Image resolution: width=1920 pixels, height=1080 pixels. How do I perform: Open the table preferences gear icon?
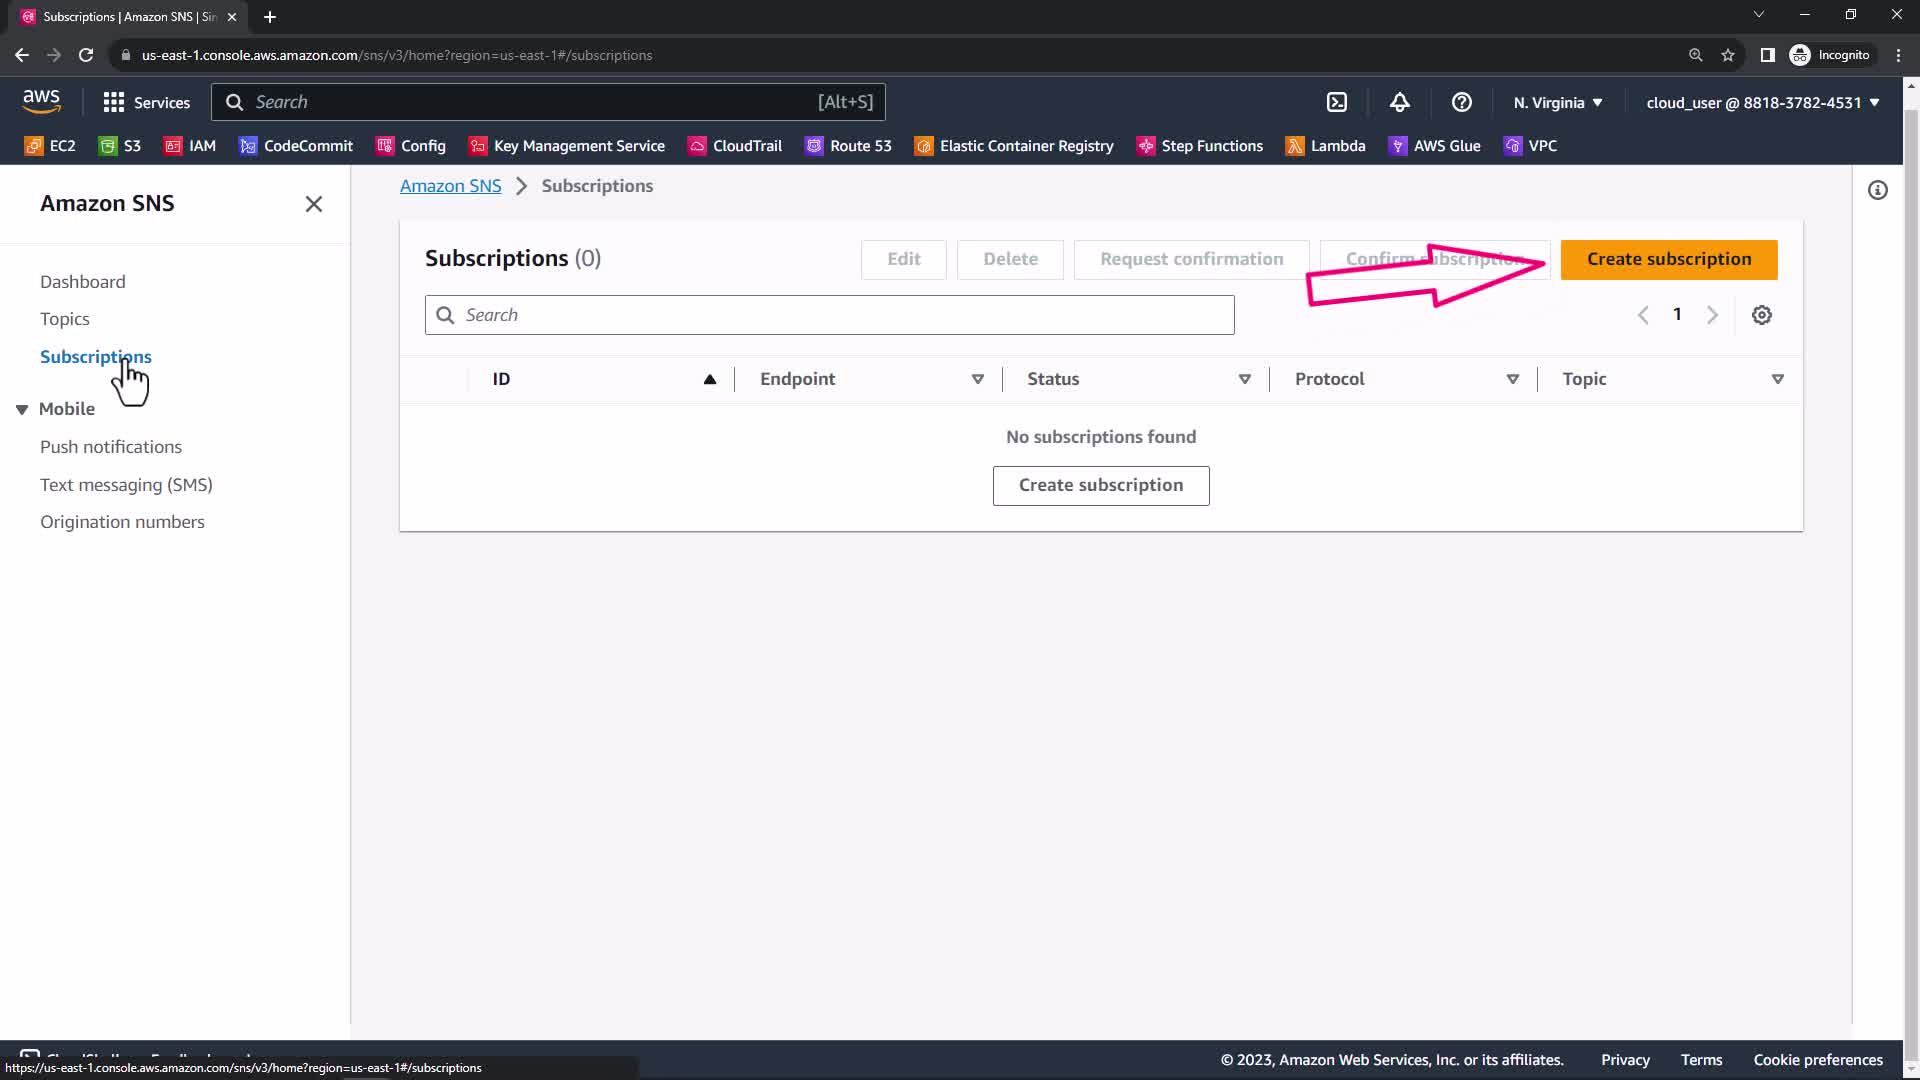(x=1762, y=315)
